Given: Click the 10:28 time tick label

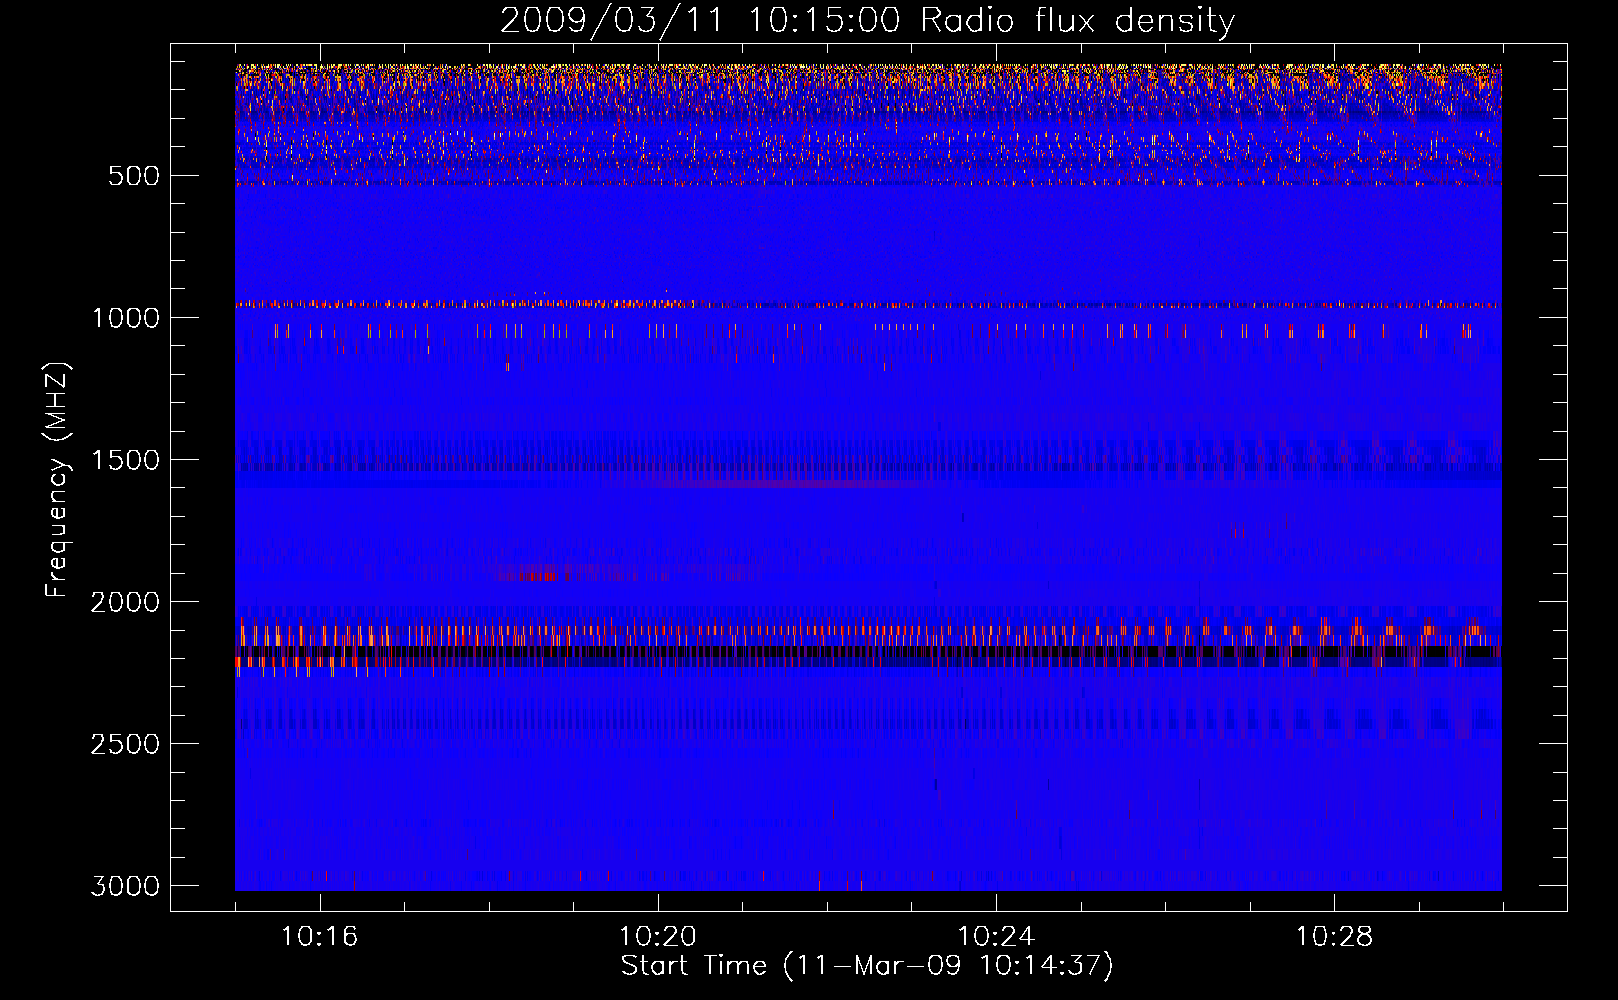Looking at the screenshot, I should [x=1335, y=937].
